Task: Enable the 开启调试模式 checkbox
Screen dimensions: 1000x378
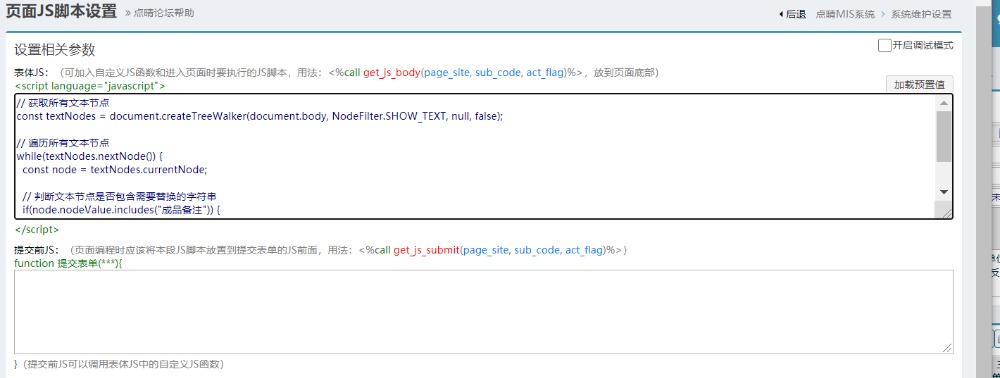Action: coord(884,45)
